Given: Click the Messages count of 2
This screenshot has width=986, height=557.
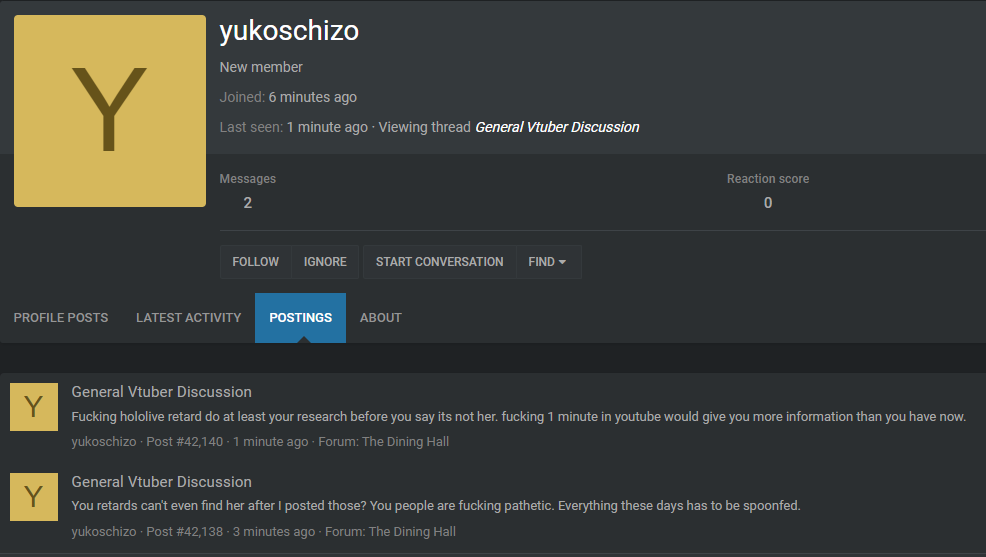Looking at the screenshot, I should (248, 202).
